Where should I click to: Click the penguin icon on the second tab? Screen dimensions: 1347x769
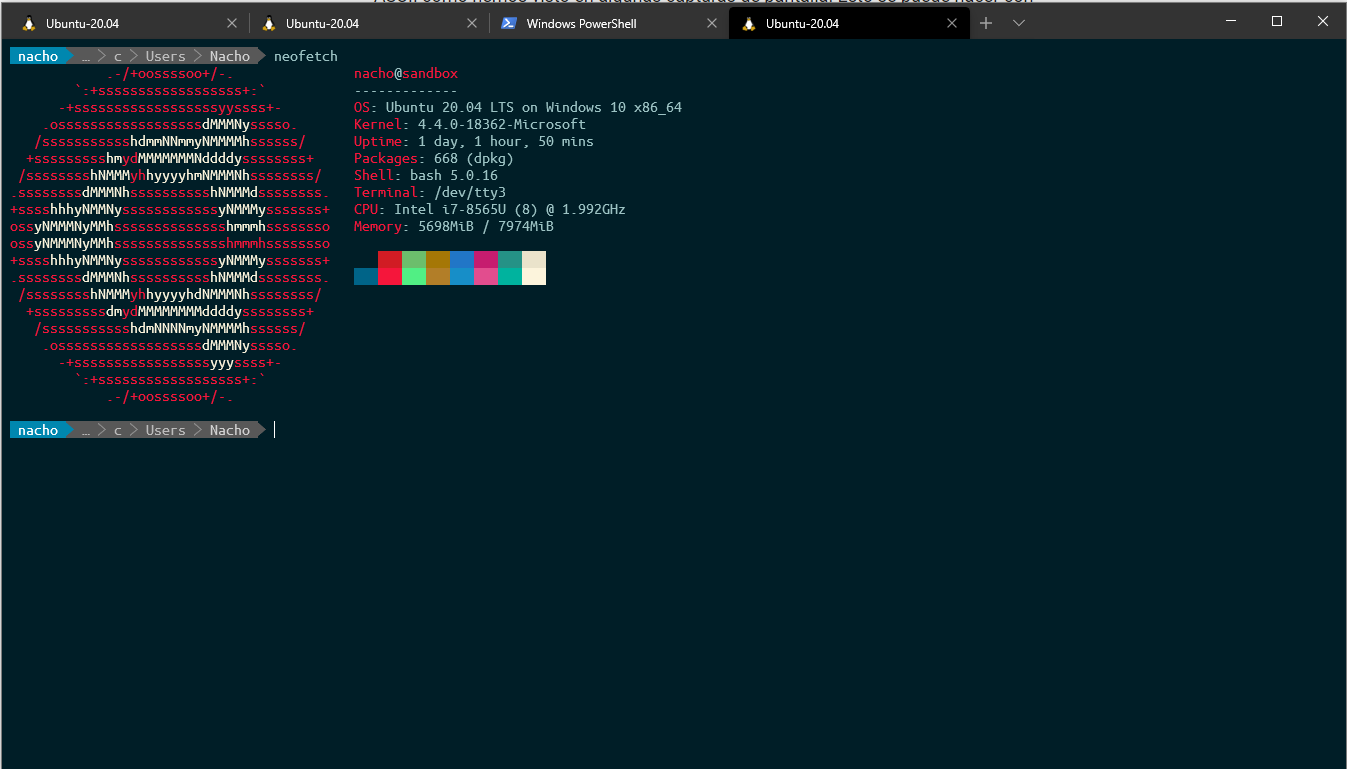click(x=268, y=23)
